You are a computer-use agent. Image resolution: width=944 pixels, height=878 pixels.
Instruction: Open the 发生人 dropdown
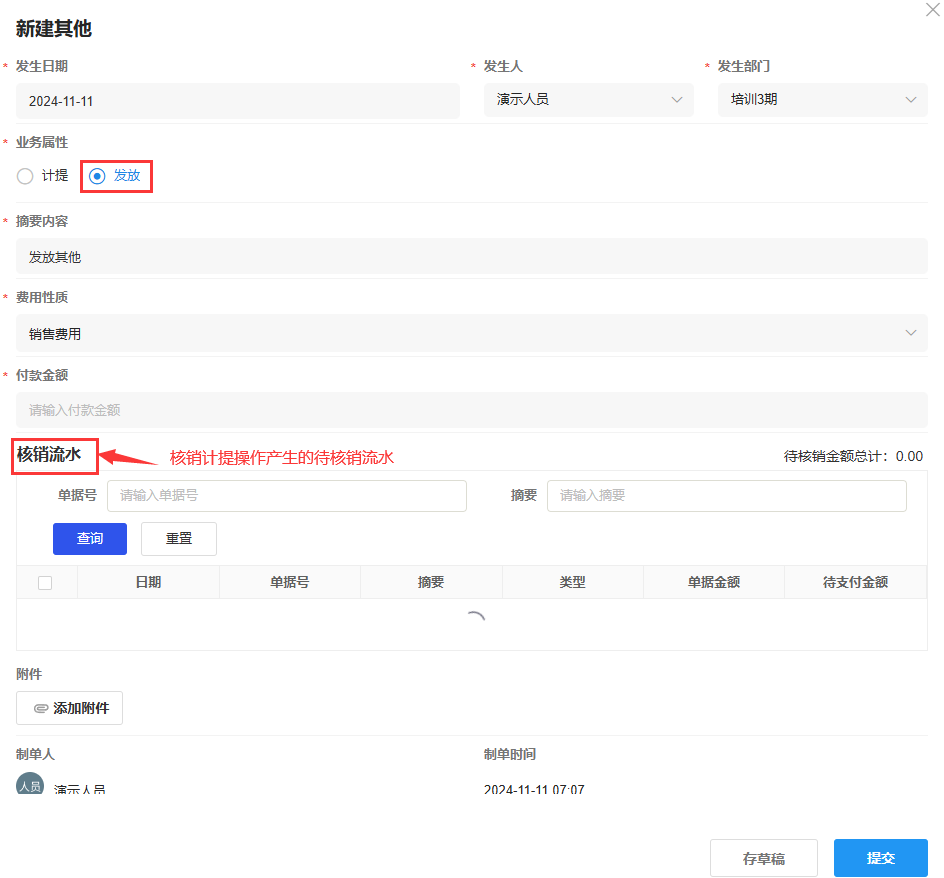click(588, 100)
